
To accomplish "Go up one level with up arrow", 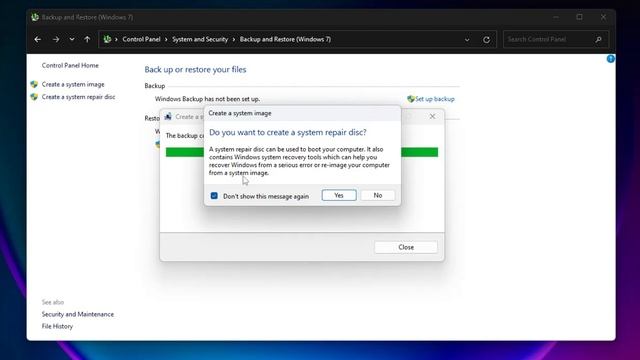I will click(87, 40).
